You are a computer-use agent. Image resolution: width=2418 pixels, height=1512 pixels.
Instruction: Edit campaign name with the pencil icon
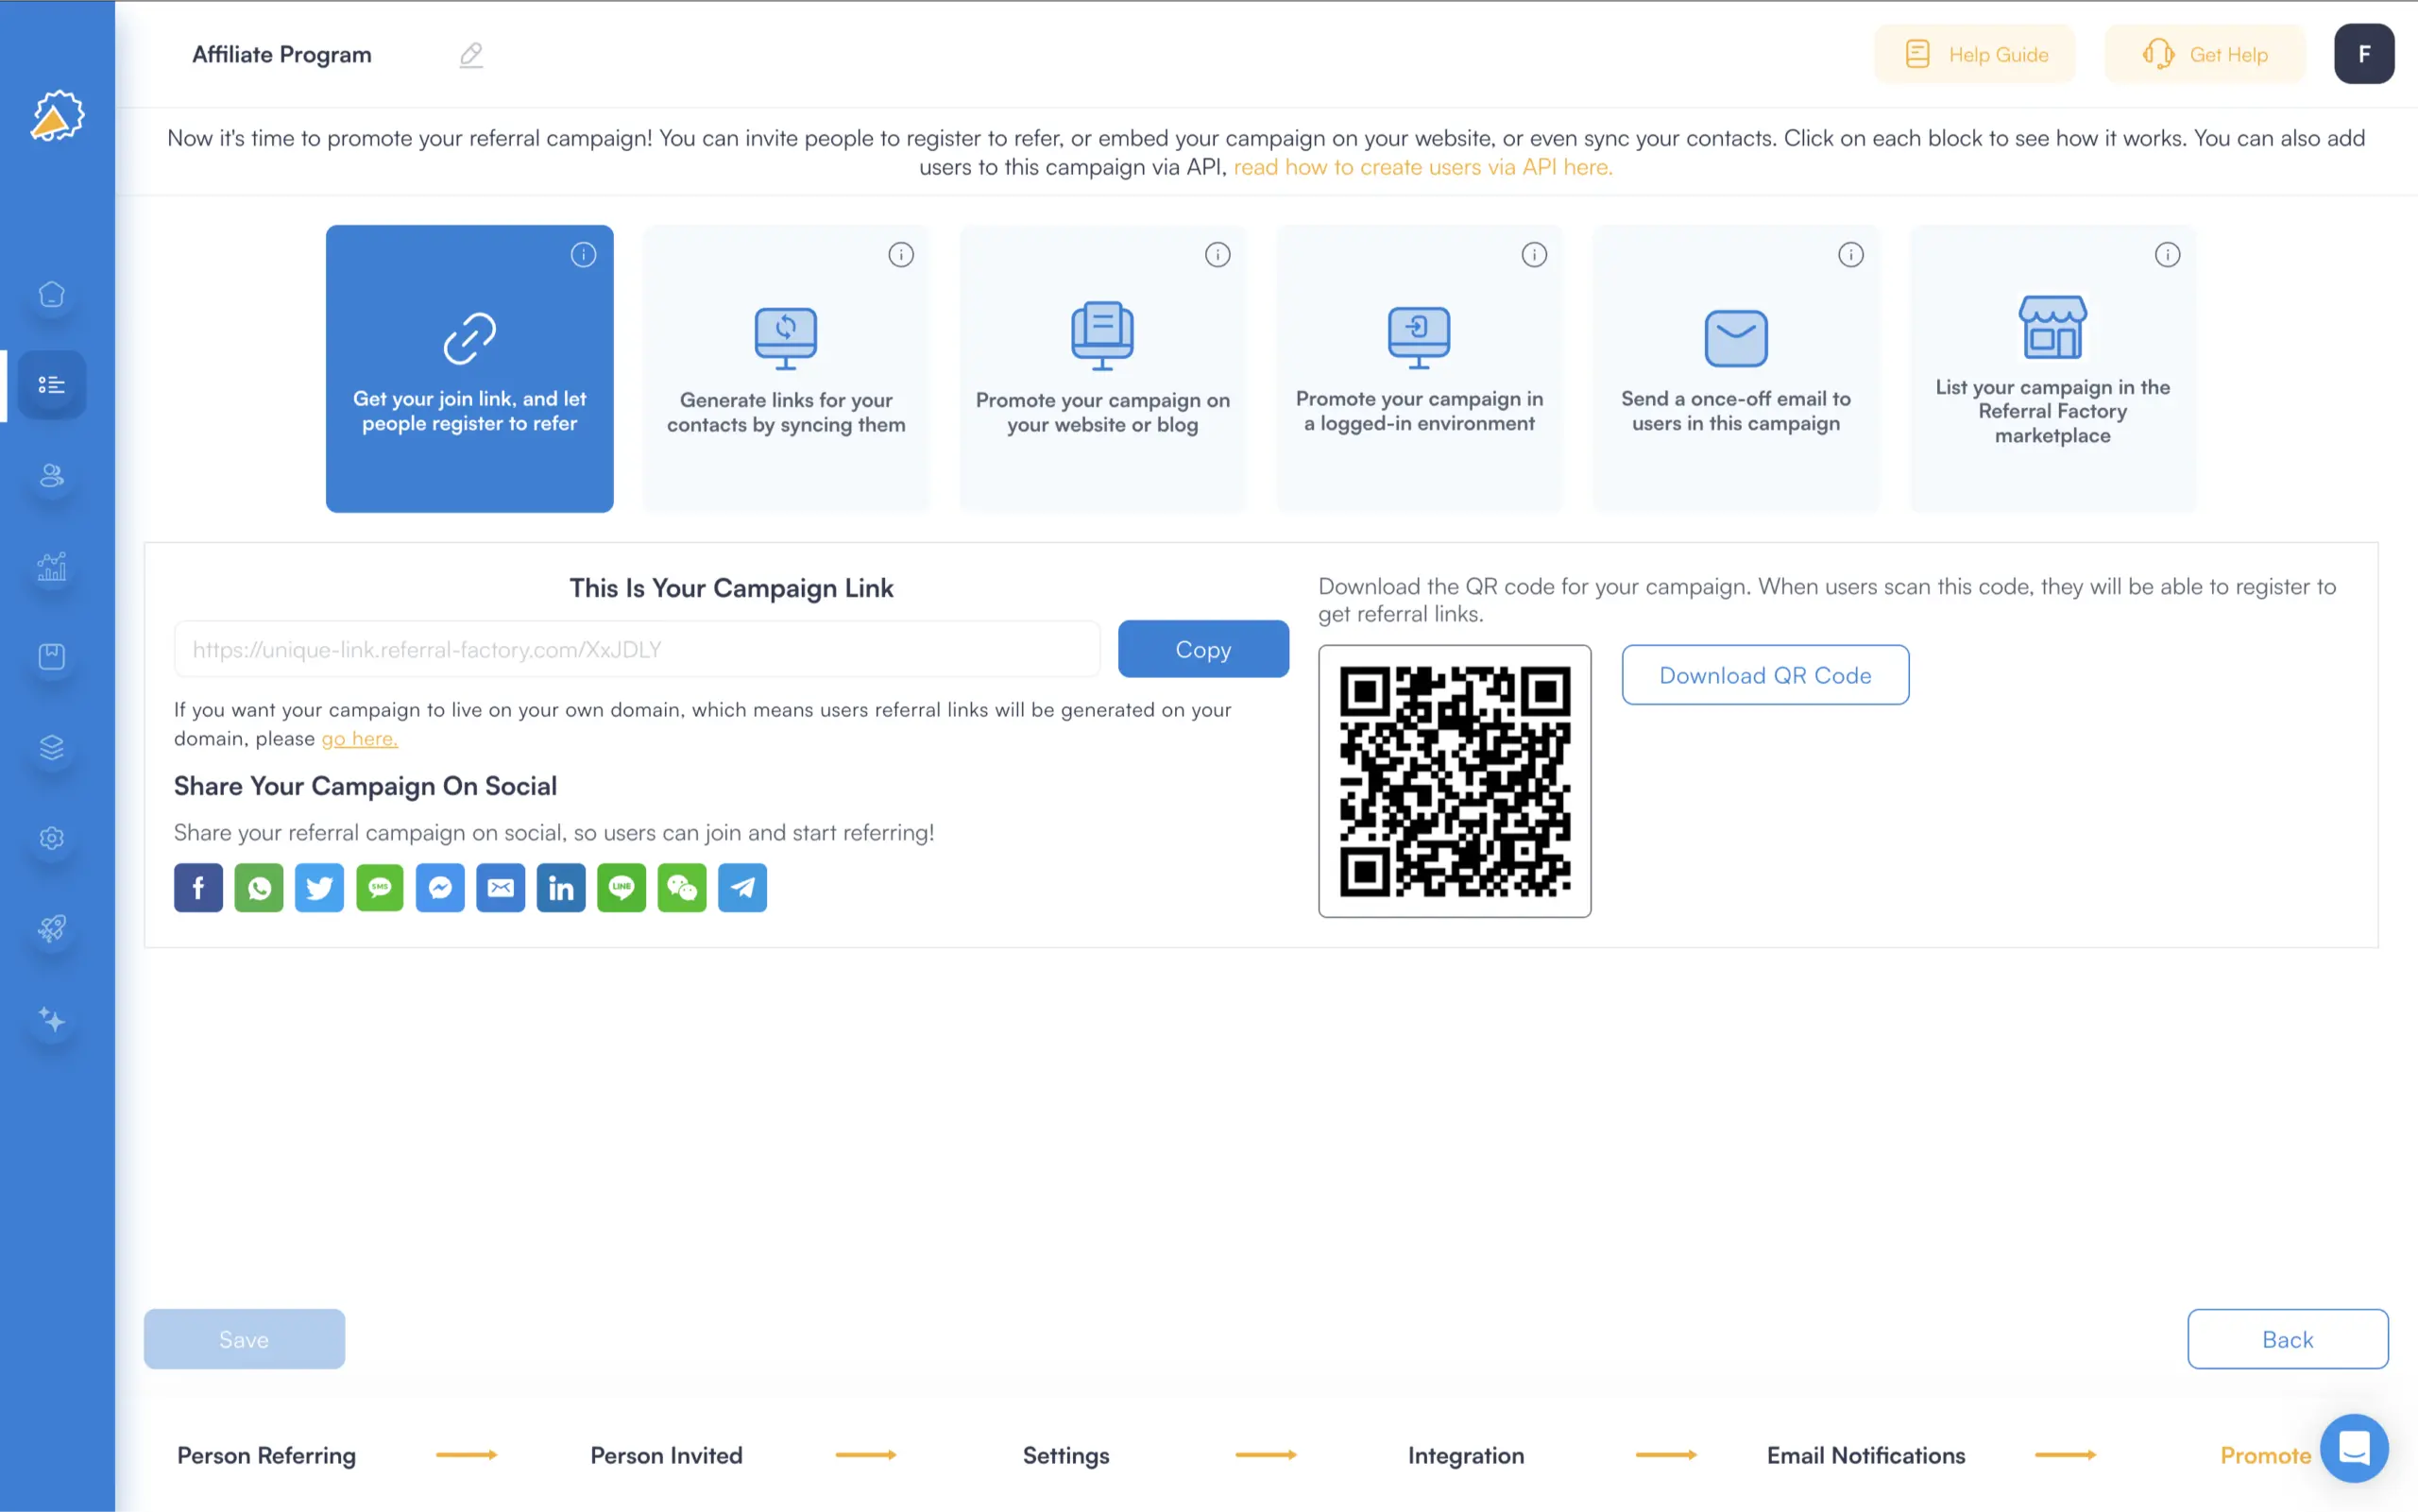coord(471,54)
